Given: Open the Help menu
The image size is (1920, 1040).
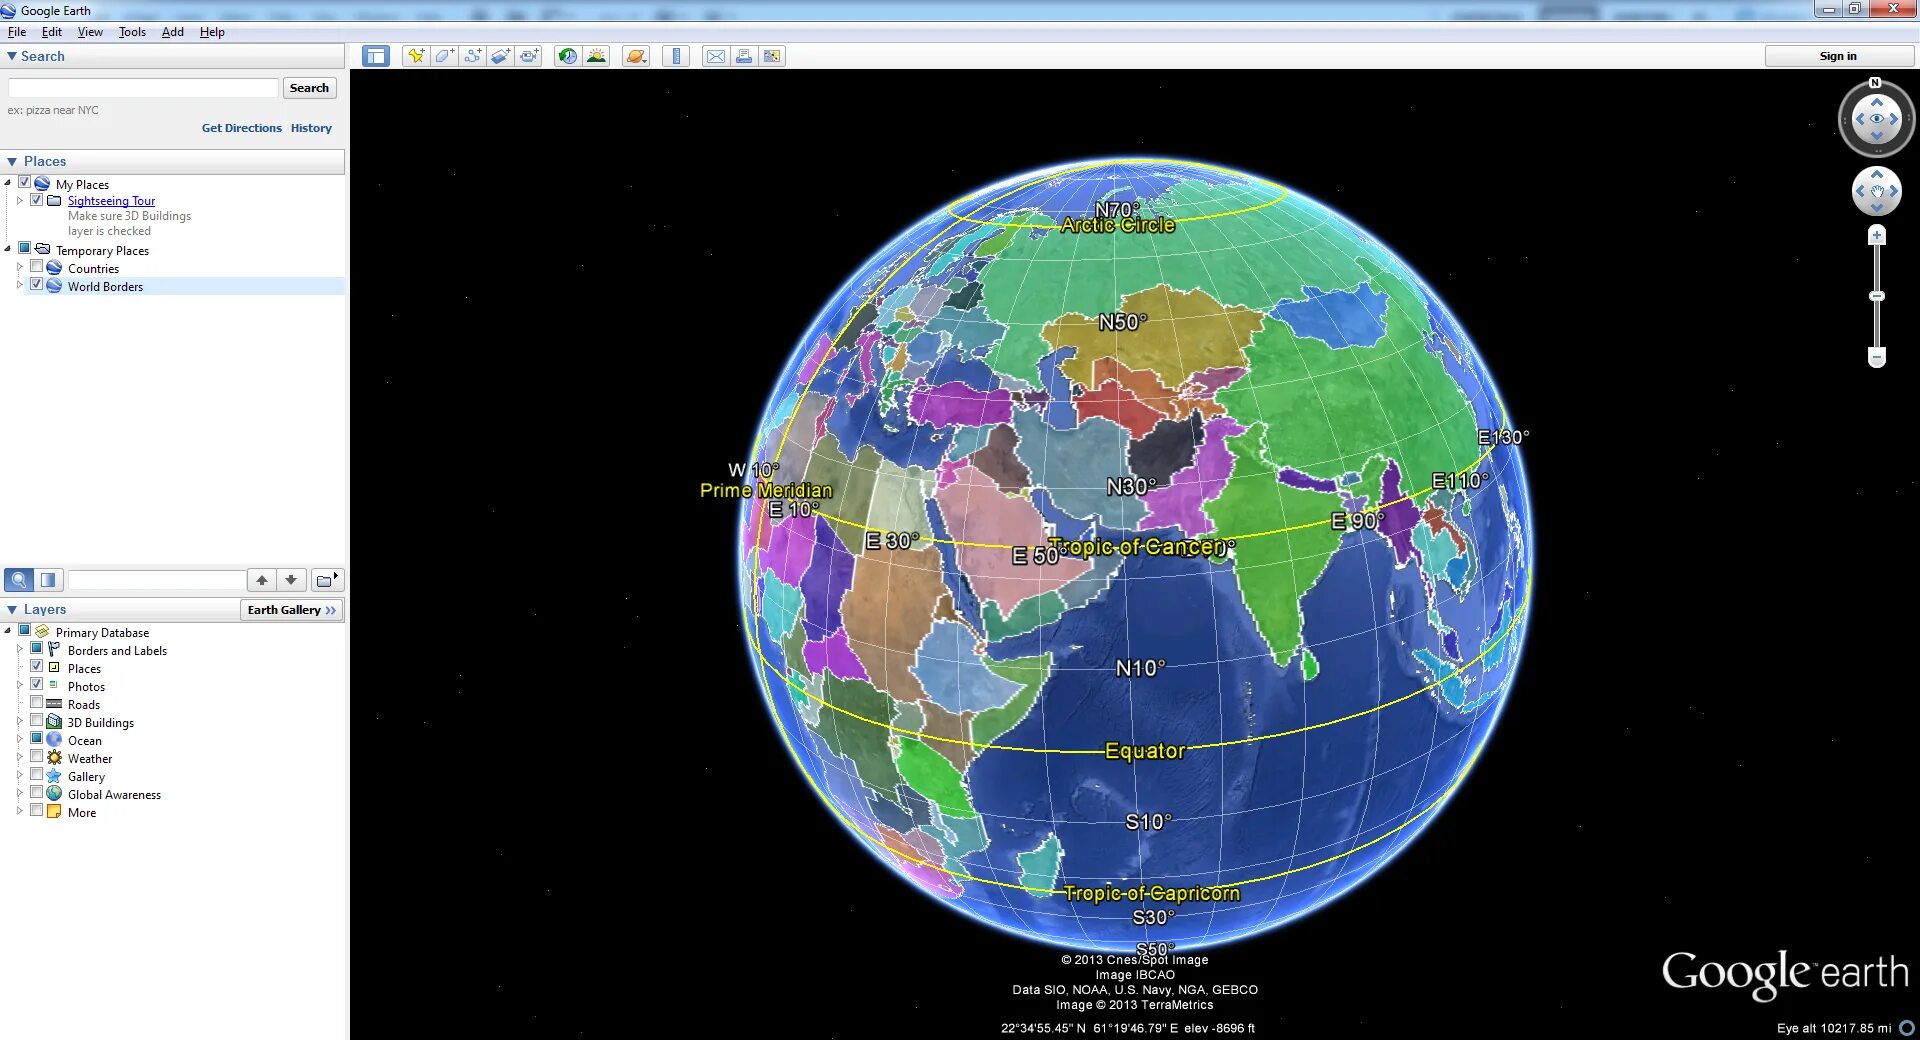Looking at the screenshot, I should point(212,32).
